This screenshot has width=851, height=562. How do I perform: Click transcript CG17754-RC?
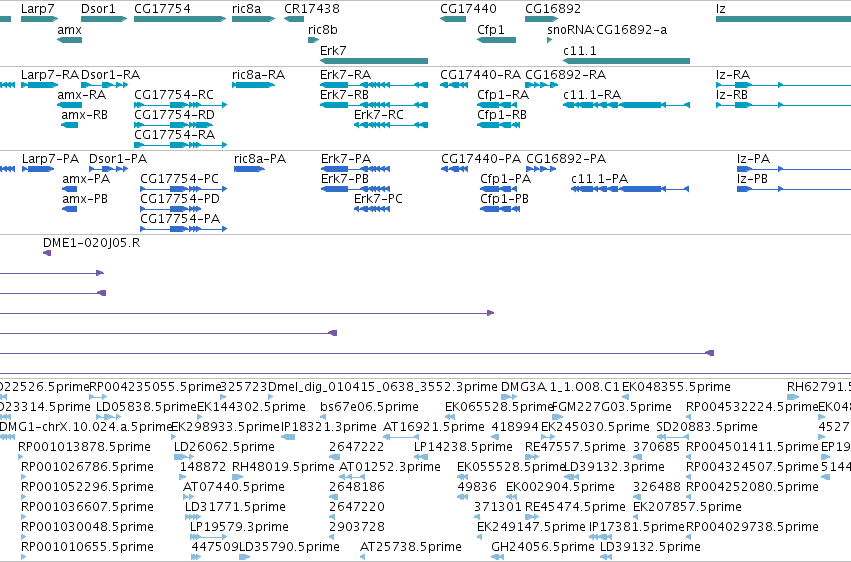[x=180, y=105]
